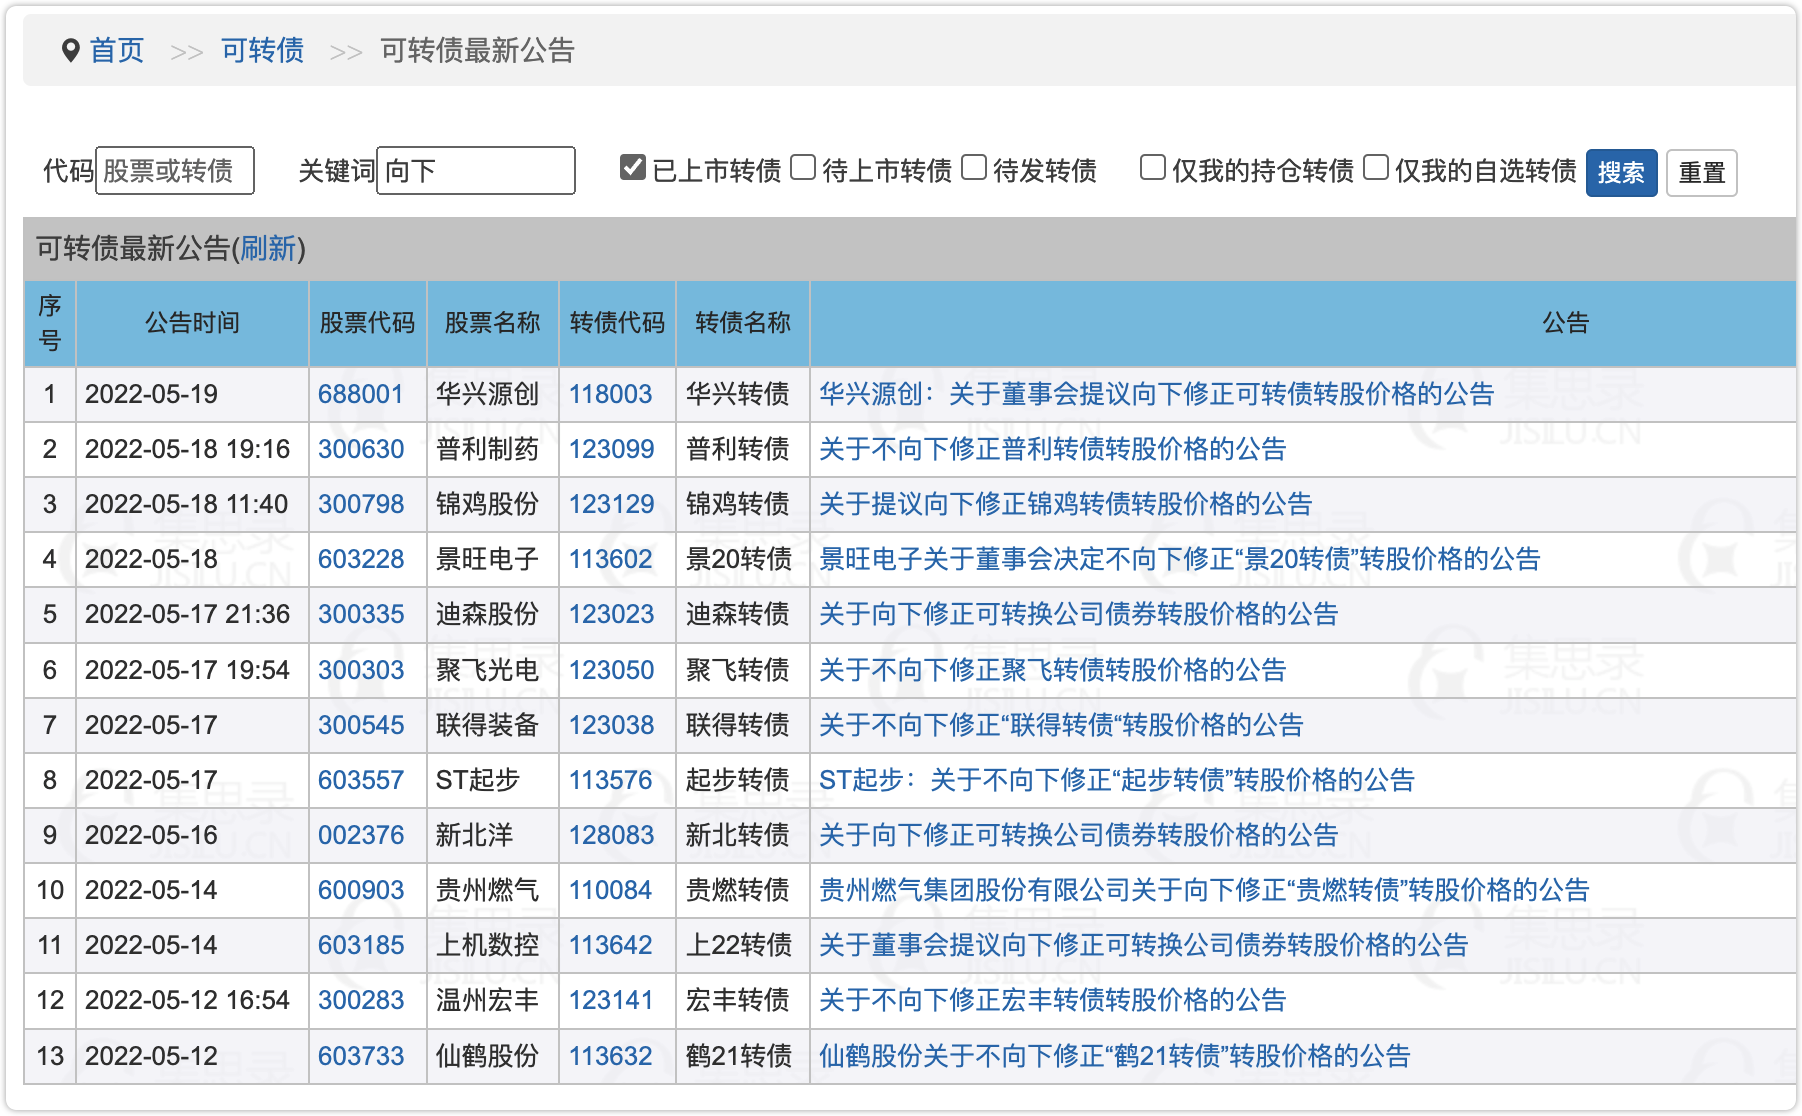
Task: Uncheck the 已上市转债 checkbox
Action: tap(632, 168)
